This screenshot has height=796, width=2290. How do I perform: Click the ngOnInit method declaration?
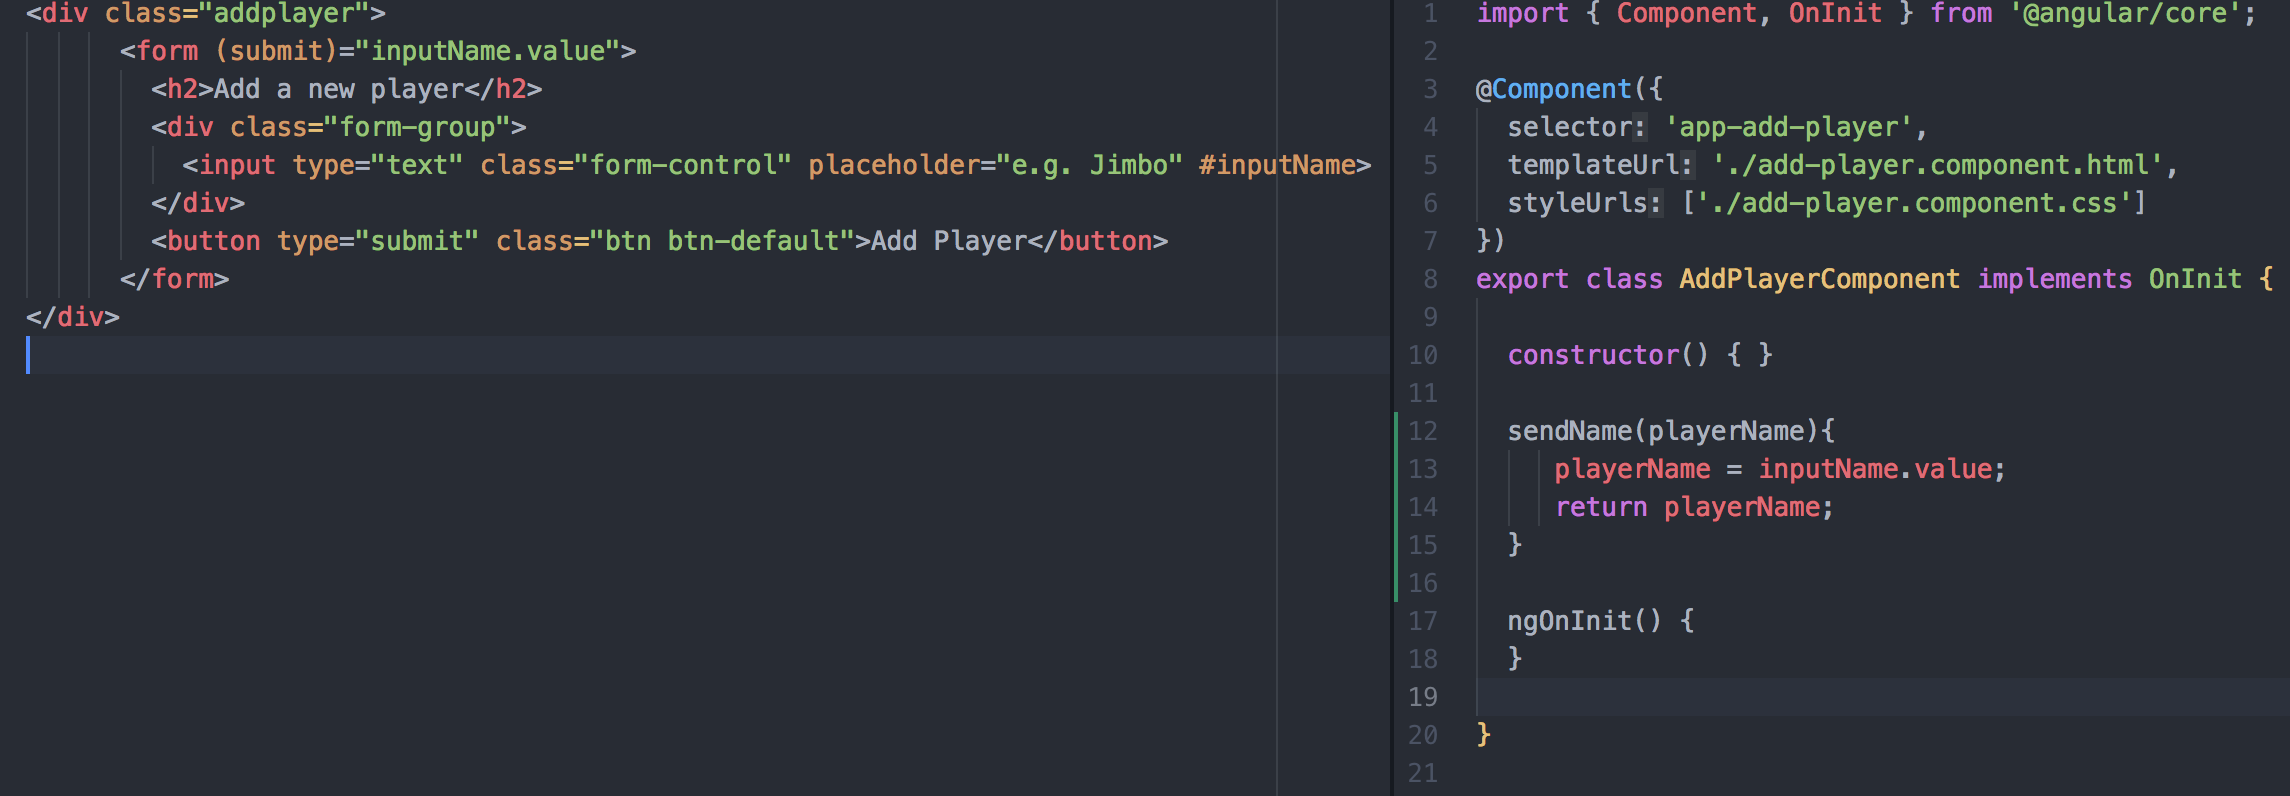point(1568,621)
